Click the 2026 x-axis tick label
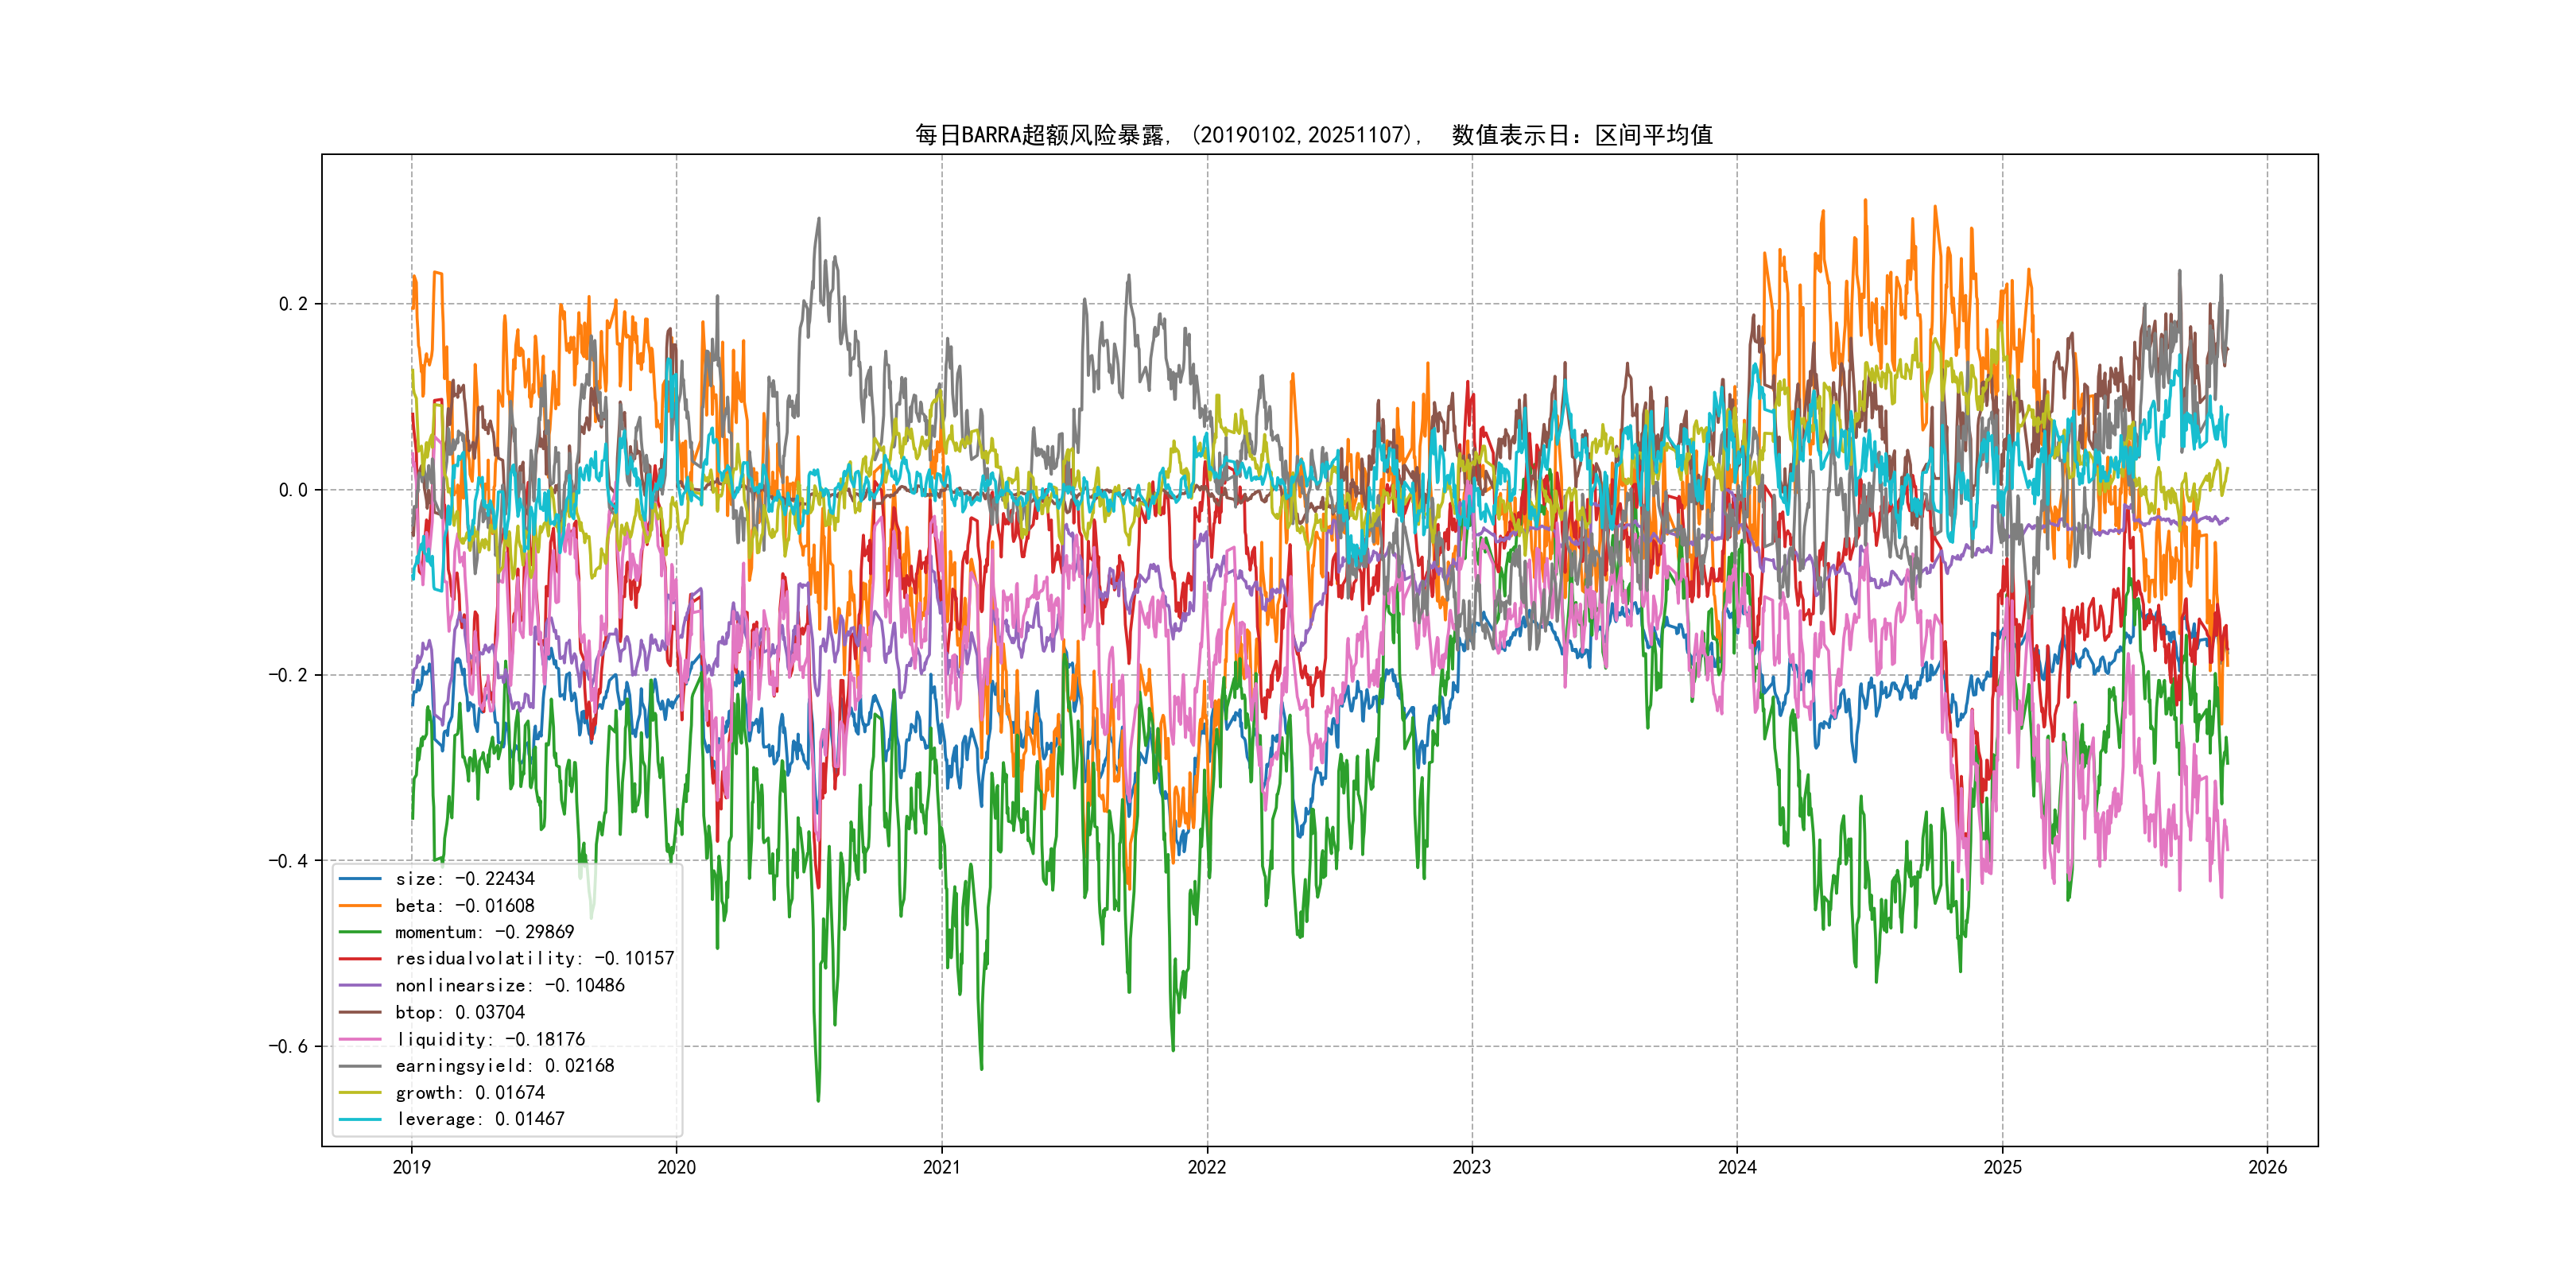 click(2267, 1167)
